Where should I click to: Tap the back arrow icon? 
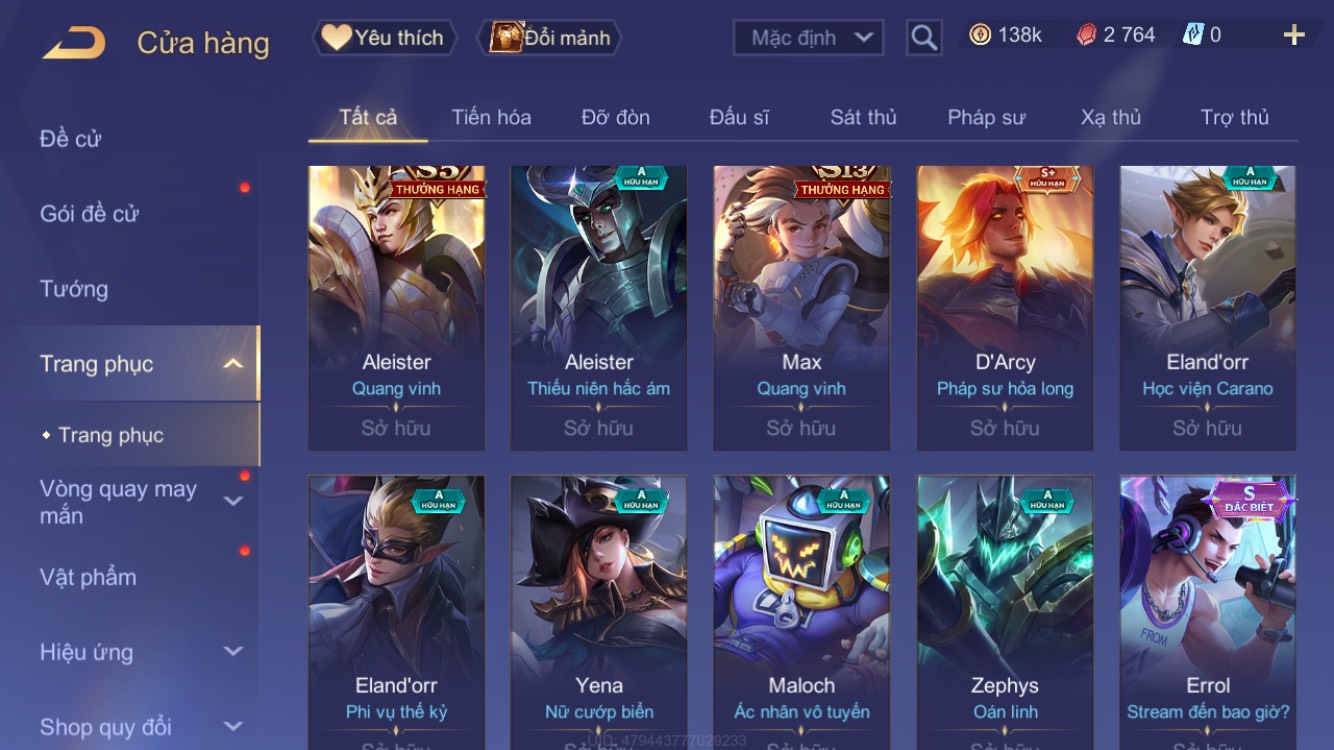pyautogui.click(x=74, y=43)
